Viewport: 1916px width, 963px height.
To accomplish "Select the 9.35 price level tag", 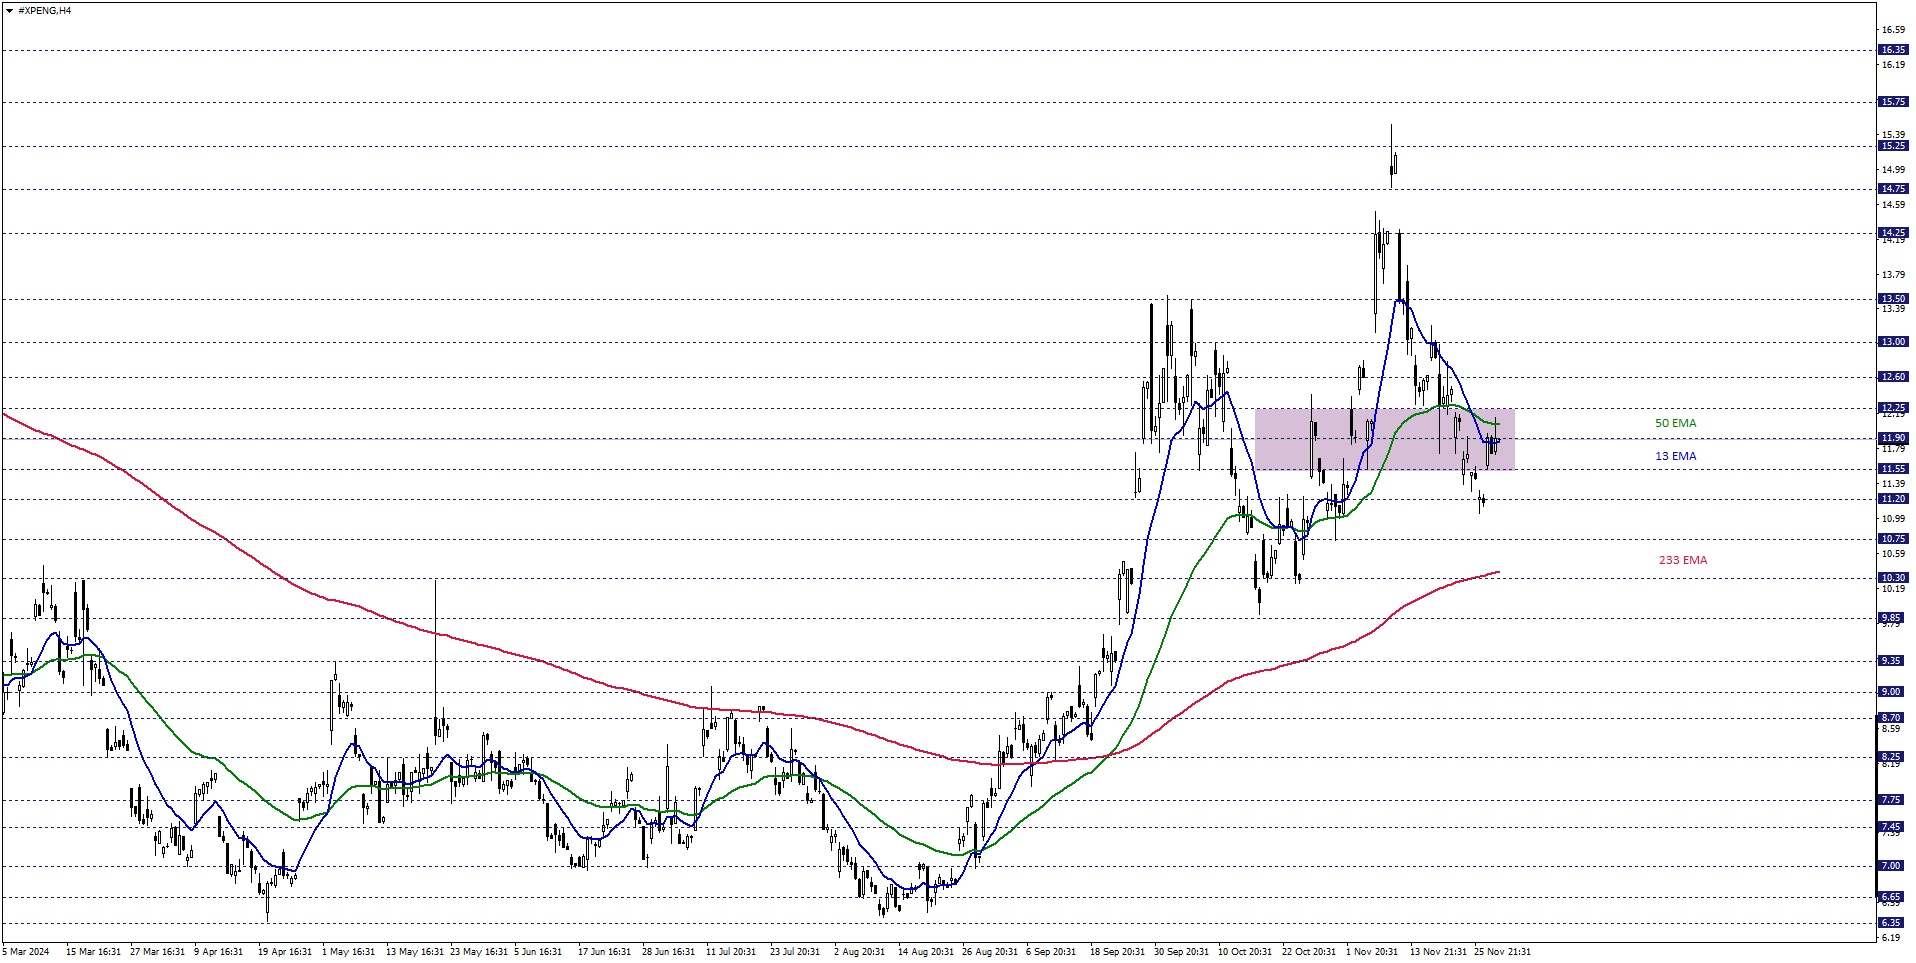I will [x=1893, y=661].
